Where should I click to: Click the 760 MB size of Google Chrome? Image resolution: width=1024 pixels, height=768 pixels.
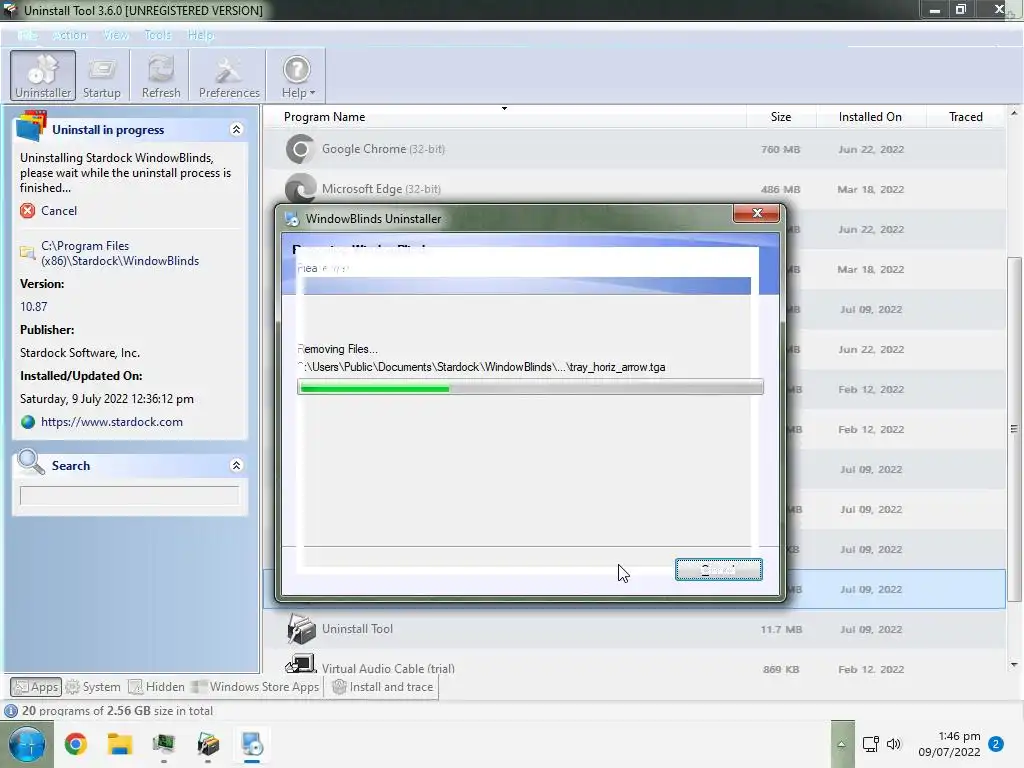click(x=780, y=149)
